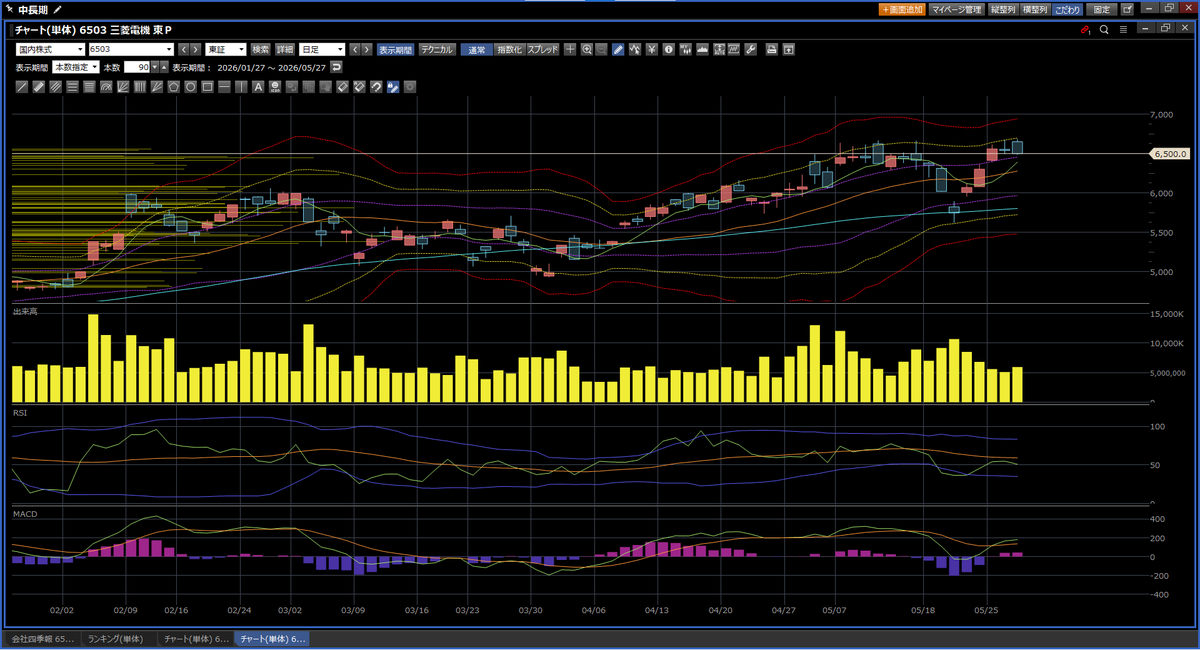Image resolution: width=1200 pixels, height=650 pixels.
Task: Reset display period with the return arrow
Action: point(337,67)
